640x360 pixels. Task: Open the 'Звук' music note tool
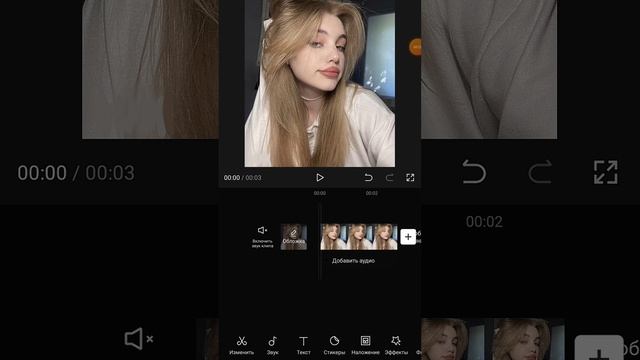pyautogui.click(x=273, y=345)
